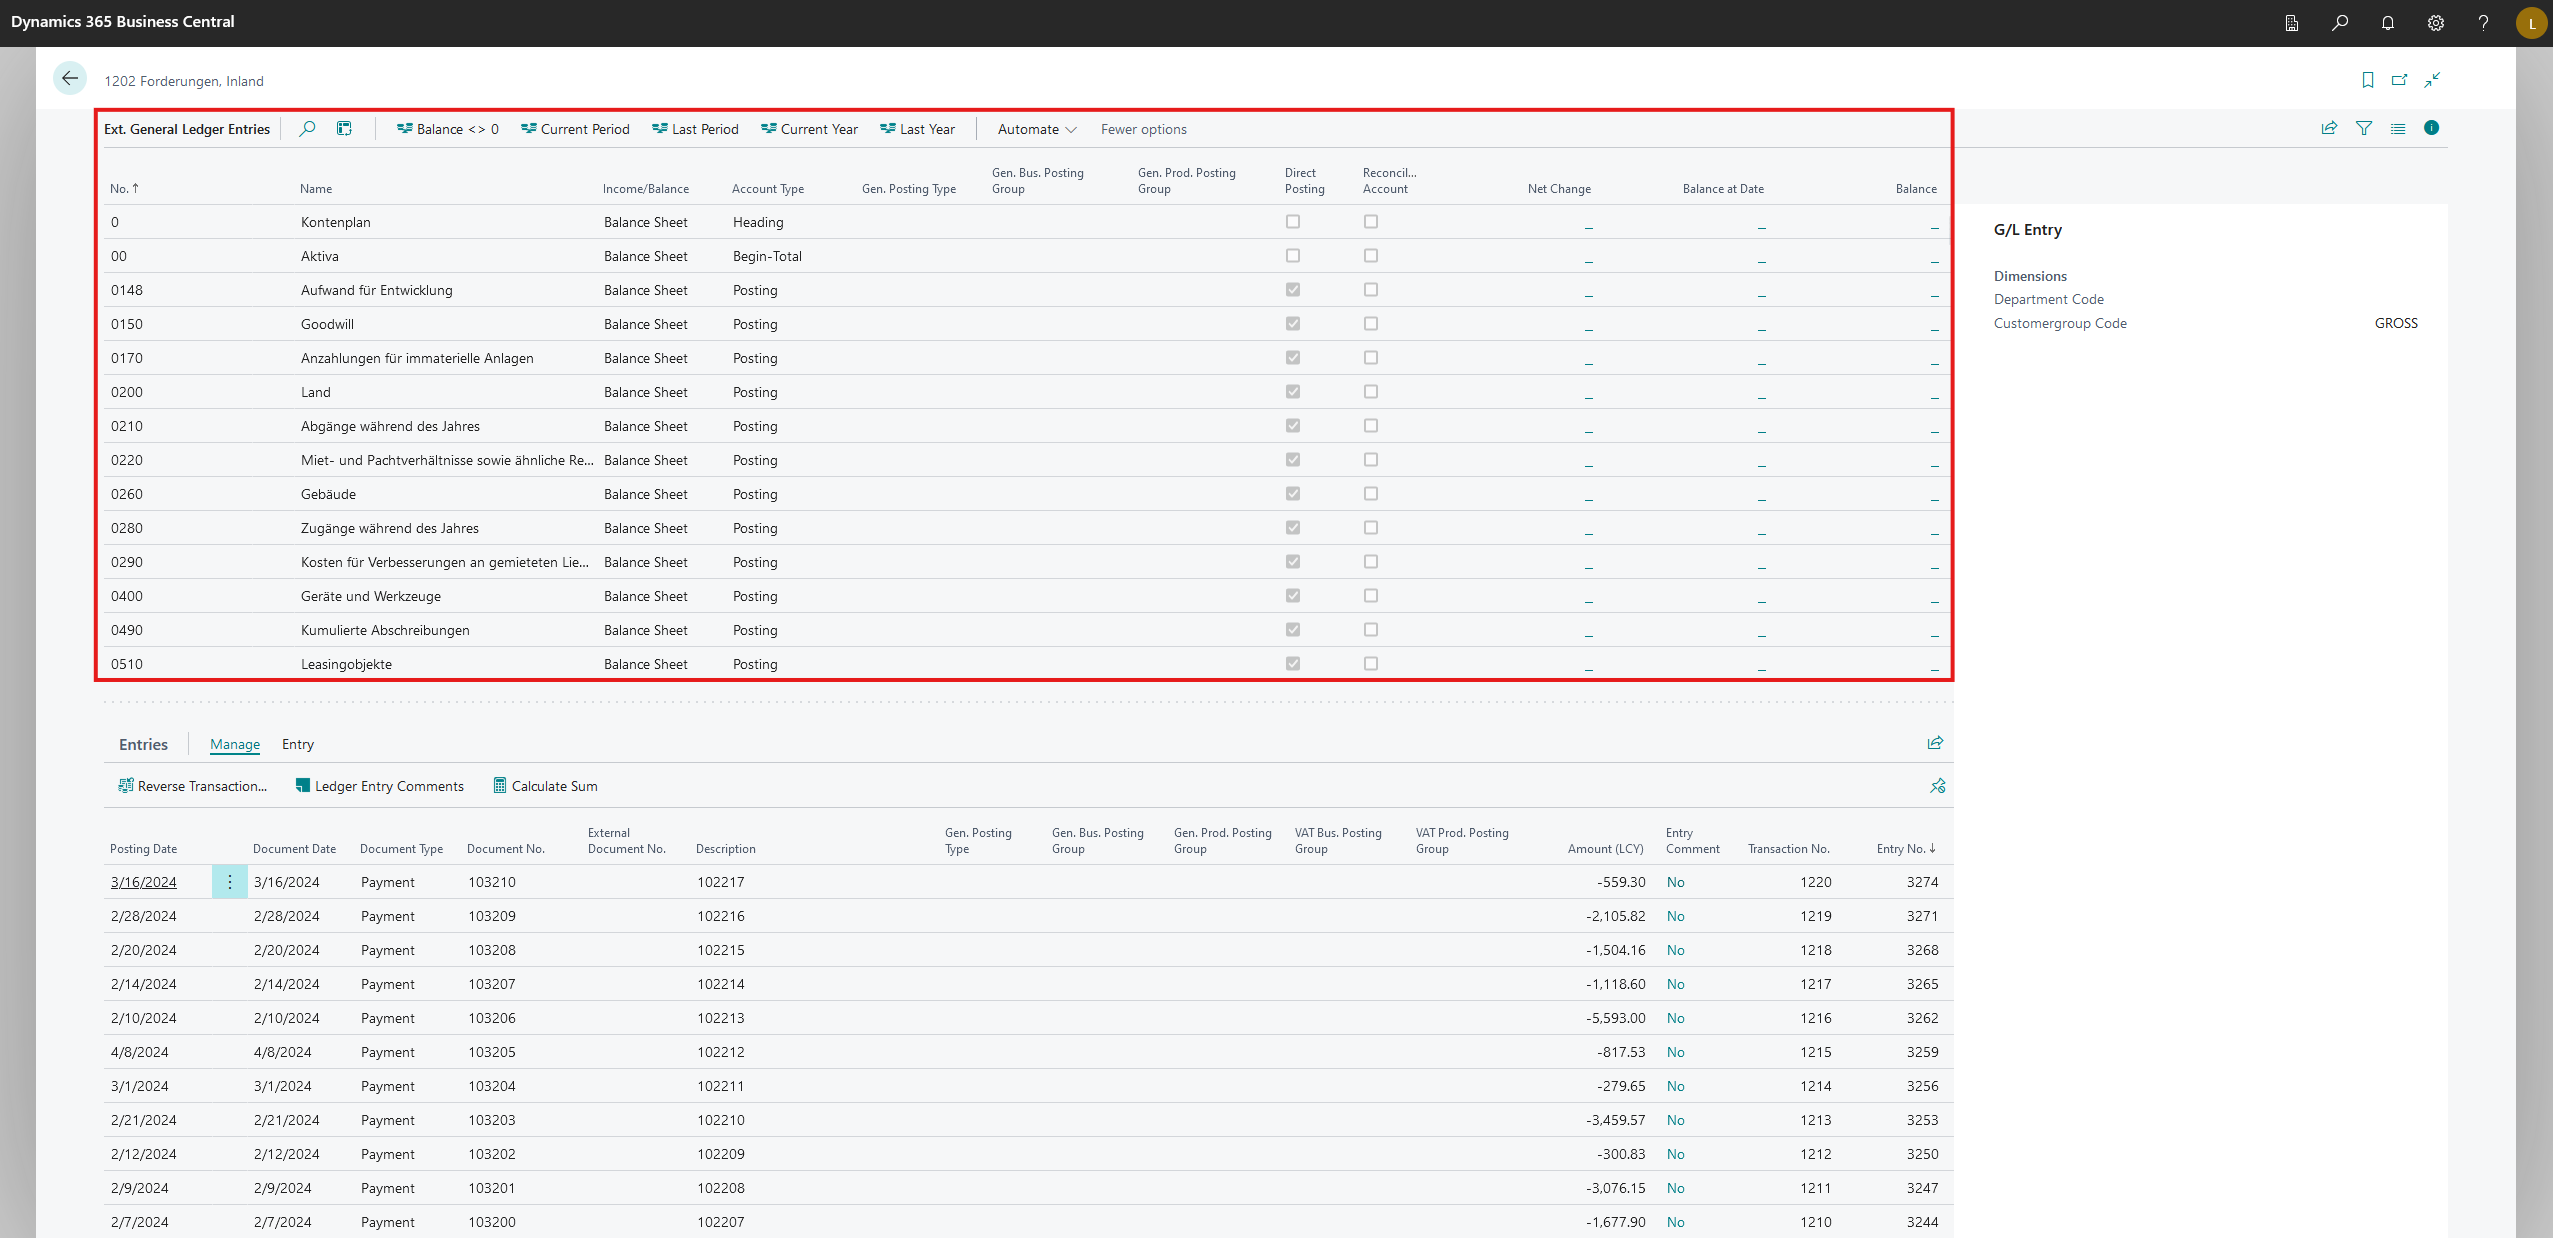Bookmark this page
Viewport: 2553px width, 1238px height.
pos(2366,79)
